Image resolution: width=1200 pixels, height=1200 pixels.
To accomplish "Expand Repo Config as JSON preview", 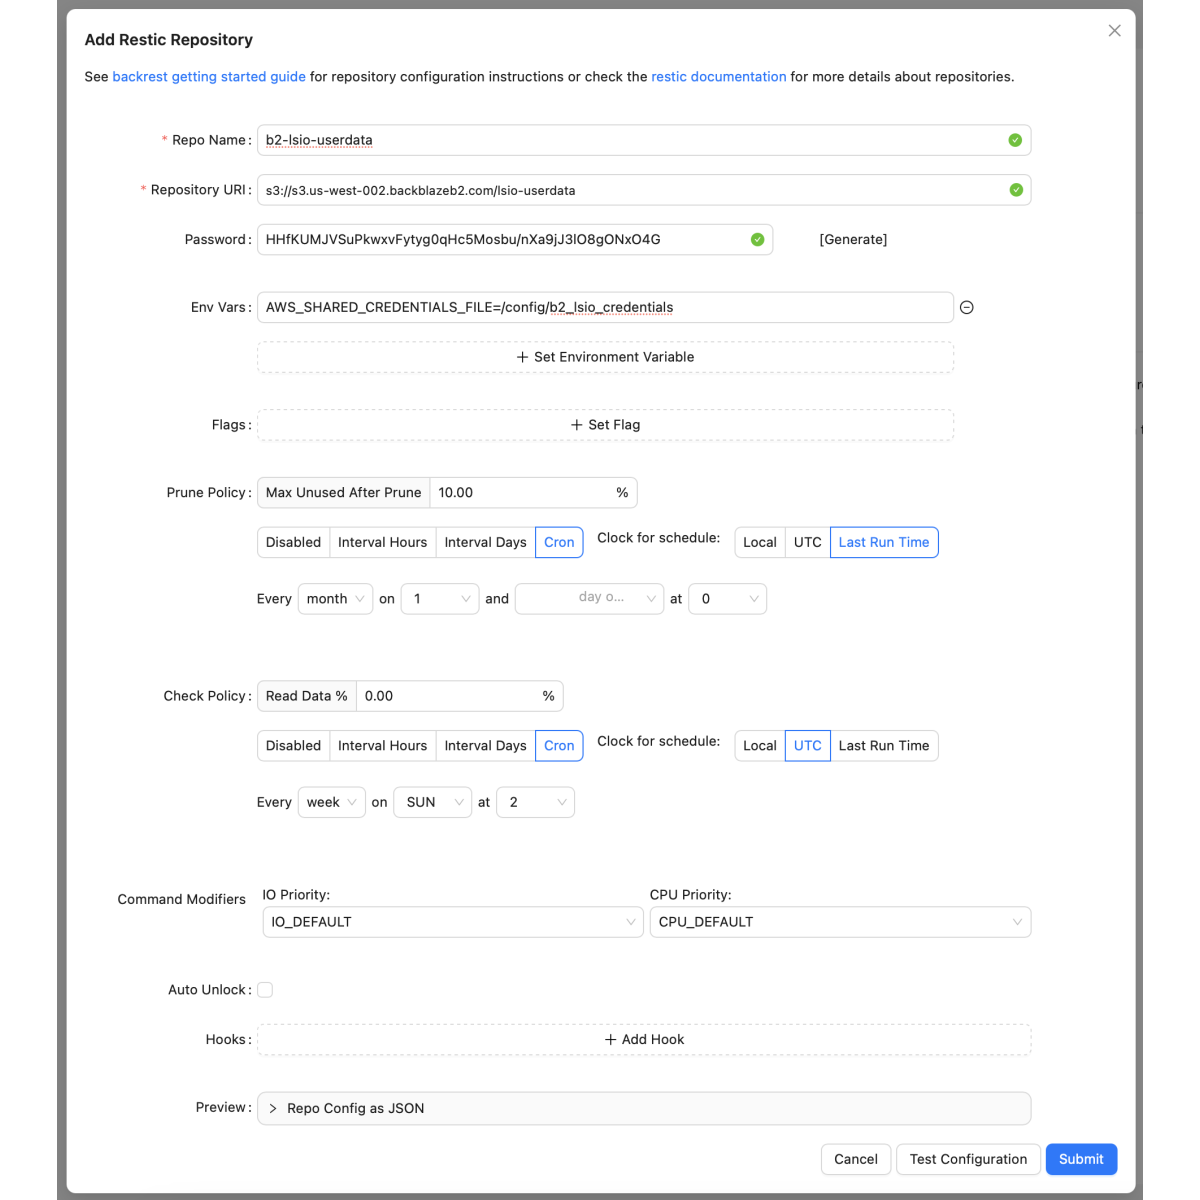I will tap(355, 1108).
